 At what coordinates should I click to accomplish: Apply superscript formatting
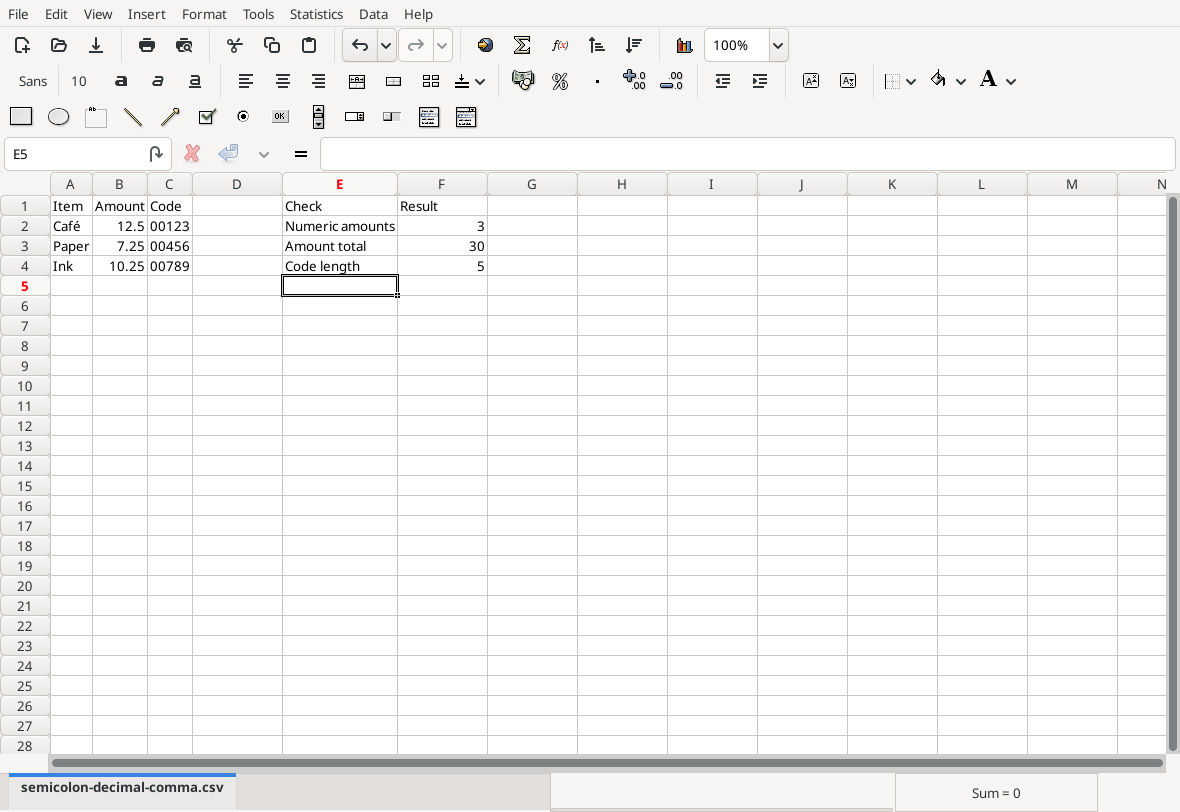810,81
